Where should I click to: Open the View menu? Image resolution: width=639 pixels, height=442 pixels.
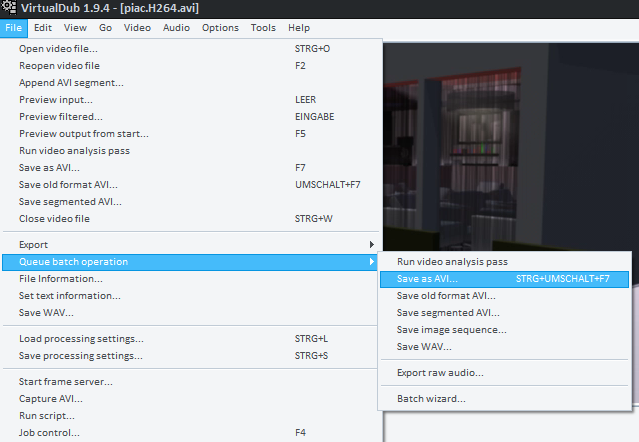[x=75, y=28]
